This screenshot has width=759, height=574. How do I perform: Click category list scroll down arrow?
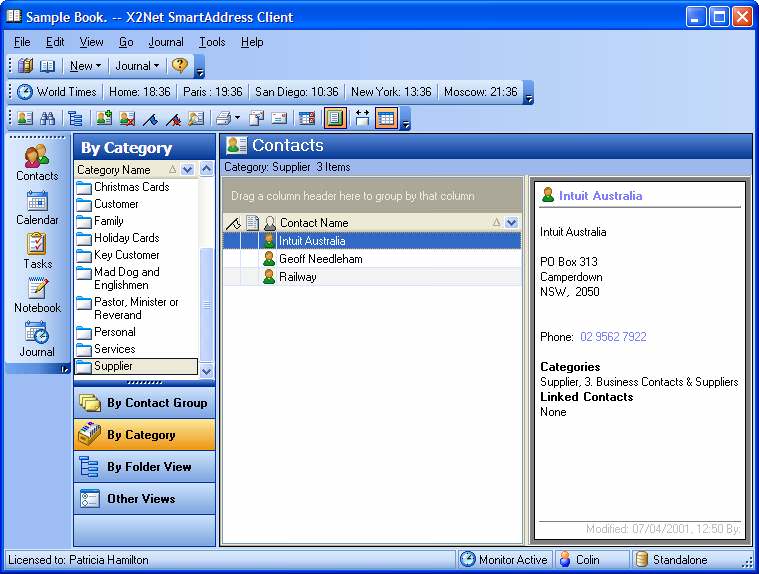(207, 371)
